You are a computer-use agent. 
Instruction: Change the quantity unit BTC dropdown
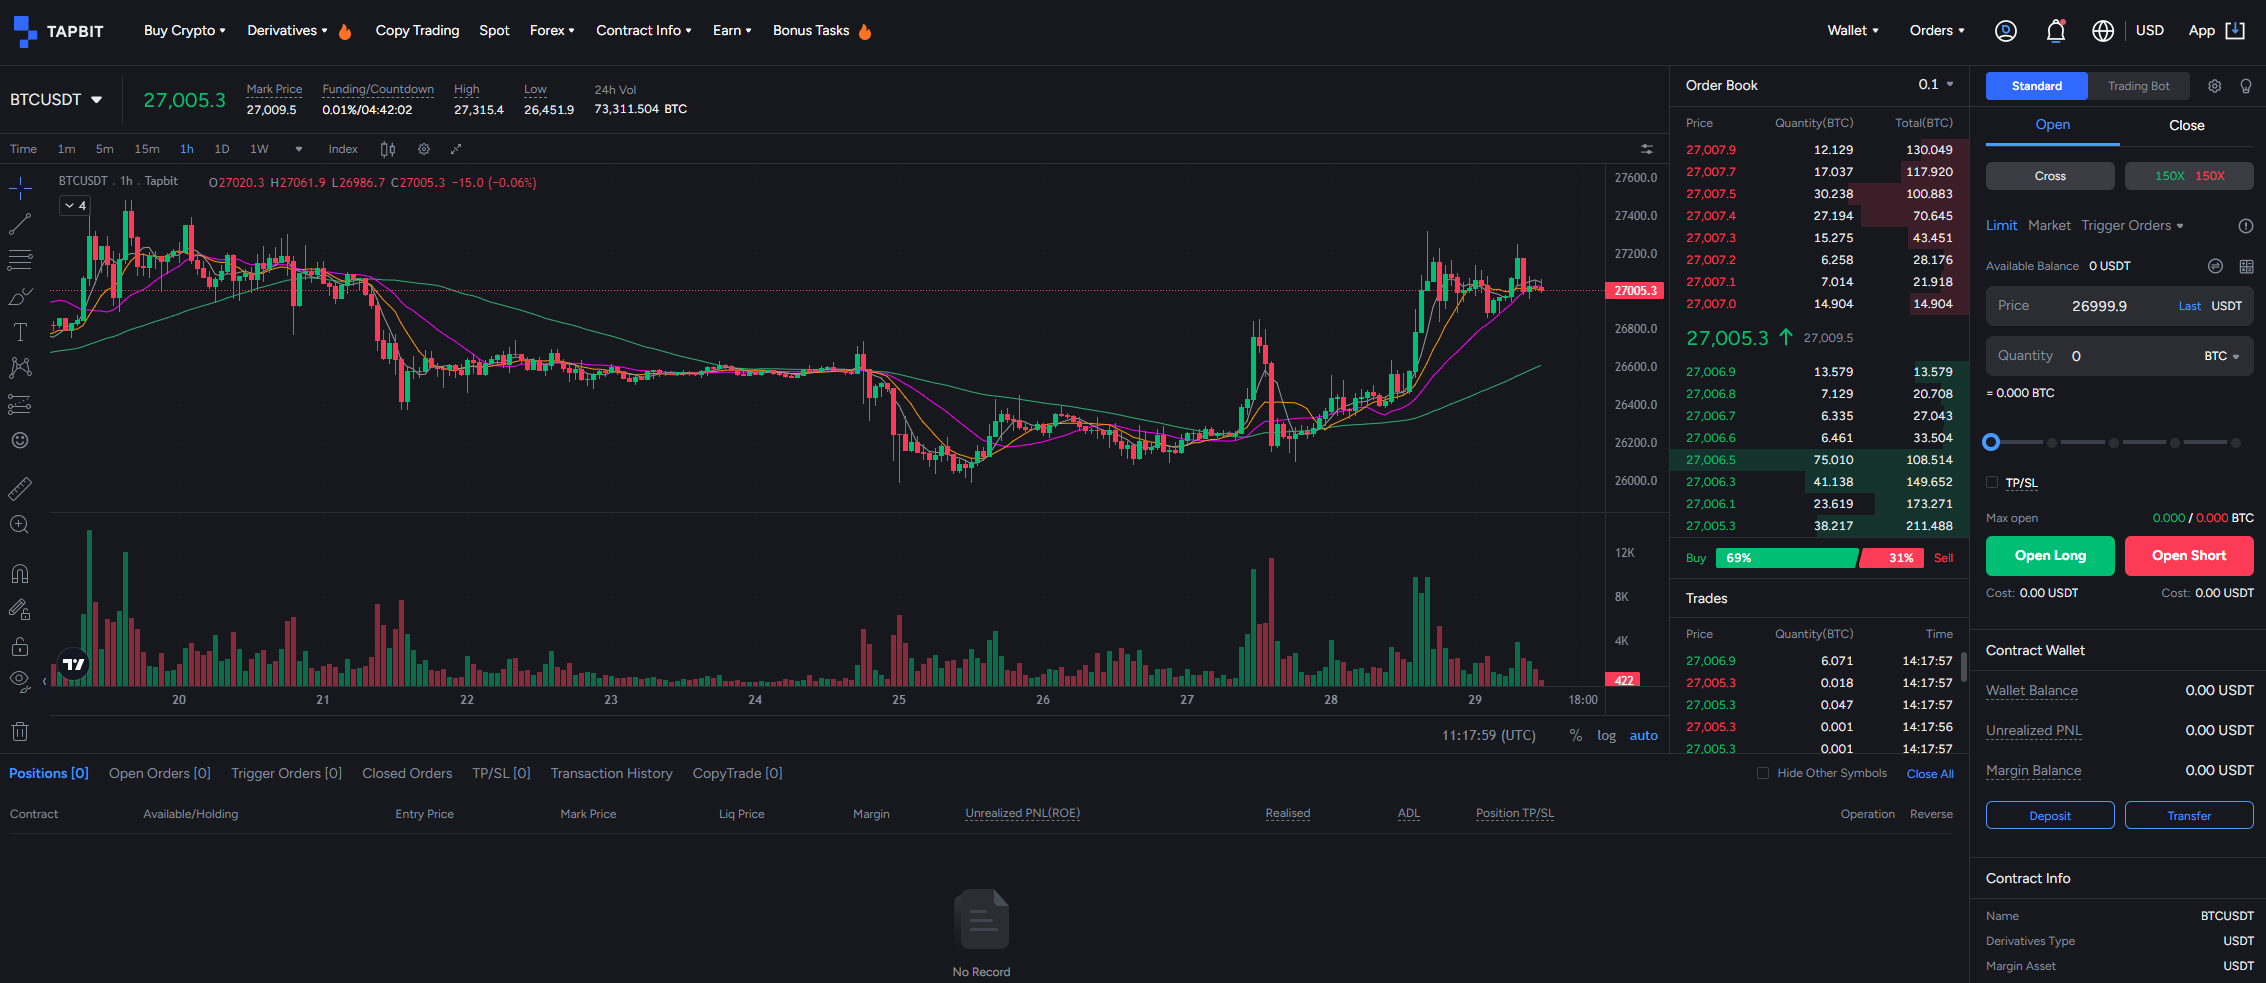pos(2222,356)
